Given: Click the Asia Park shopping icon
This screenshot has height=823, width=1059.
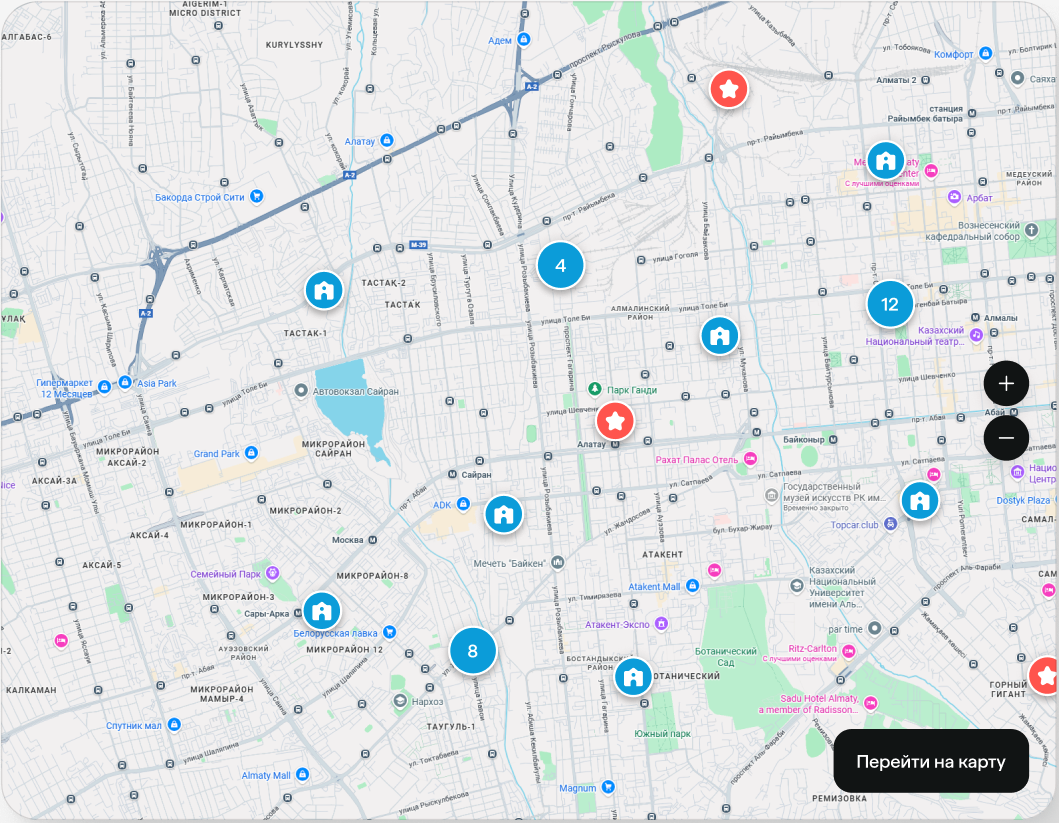Looking at the screenshot, I should click(x=125, y=382).
